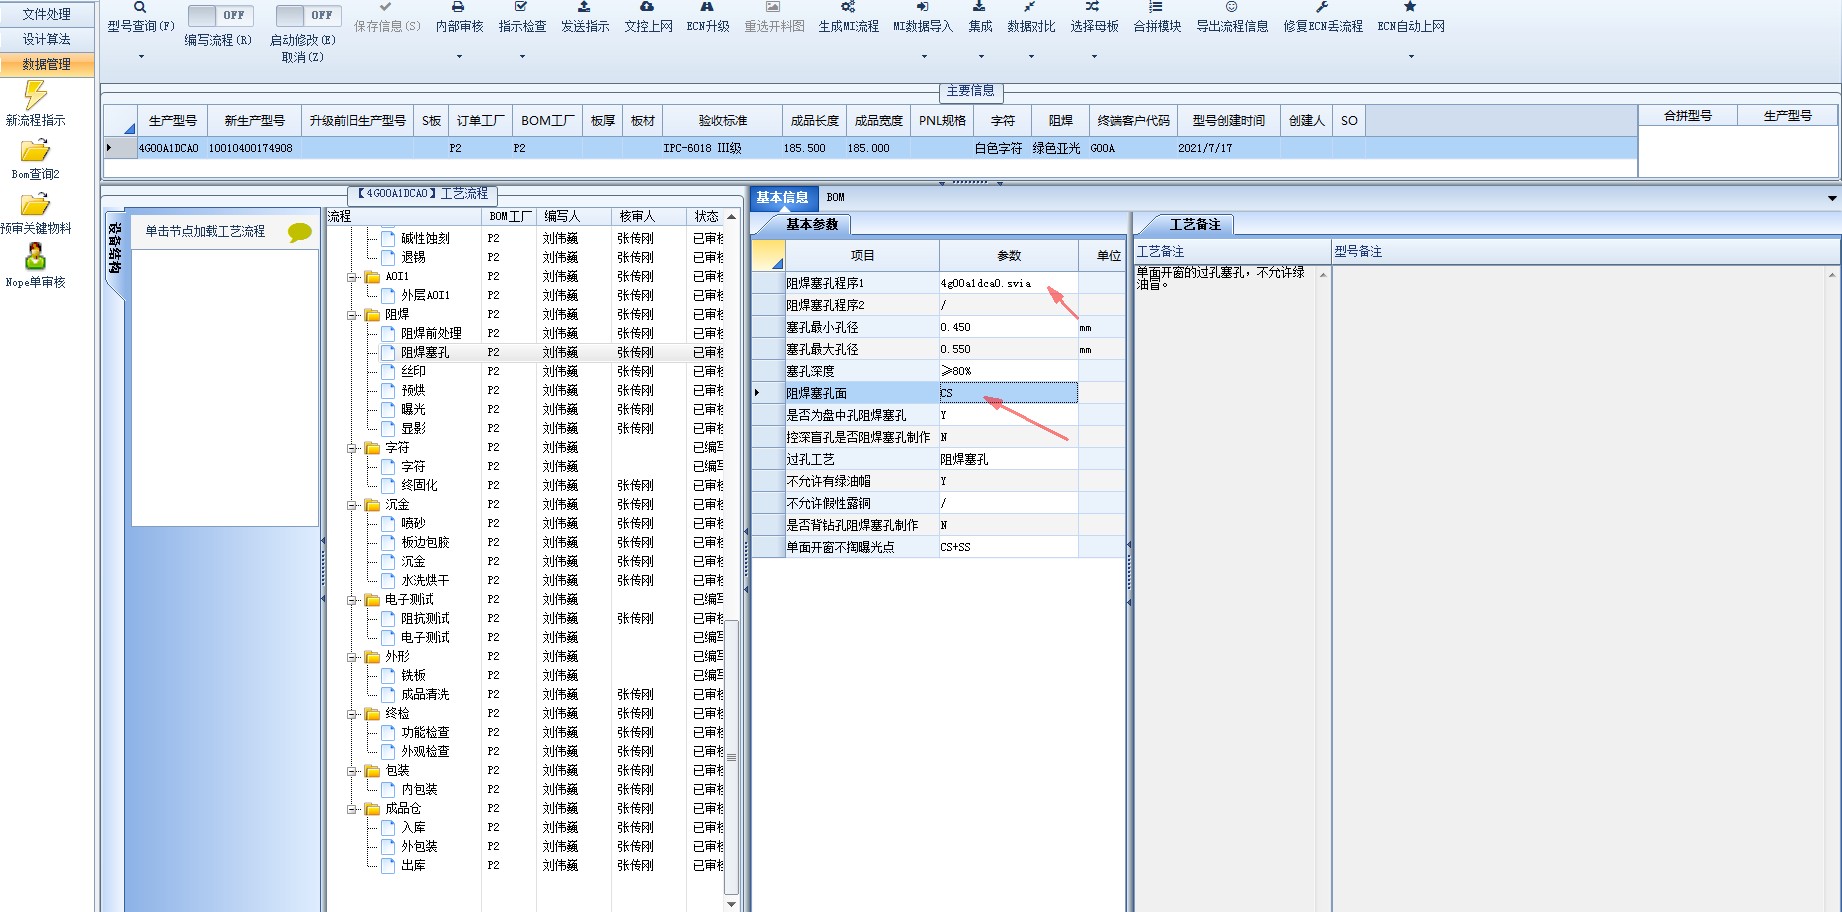Click 保存信息 checkmark icon

click(x=386, y=7)
